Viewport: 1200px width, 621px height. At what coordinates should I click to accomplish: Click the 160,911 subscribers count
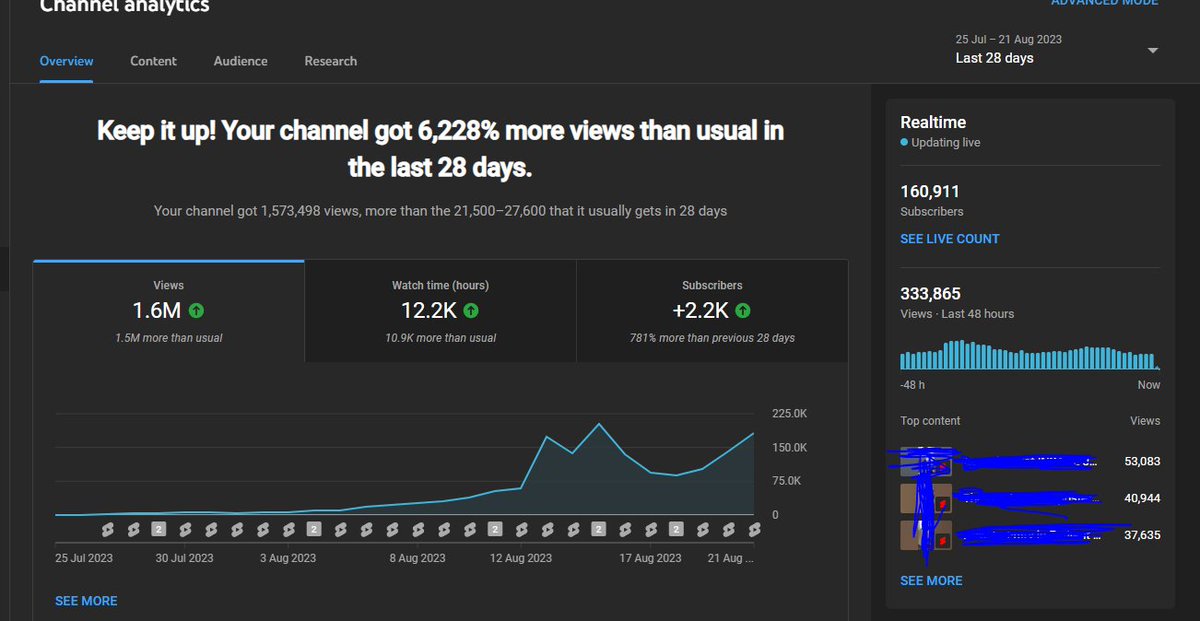[930, 191]
